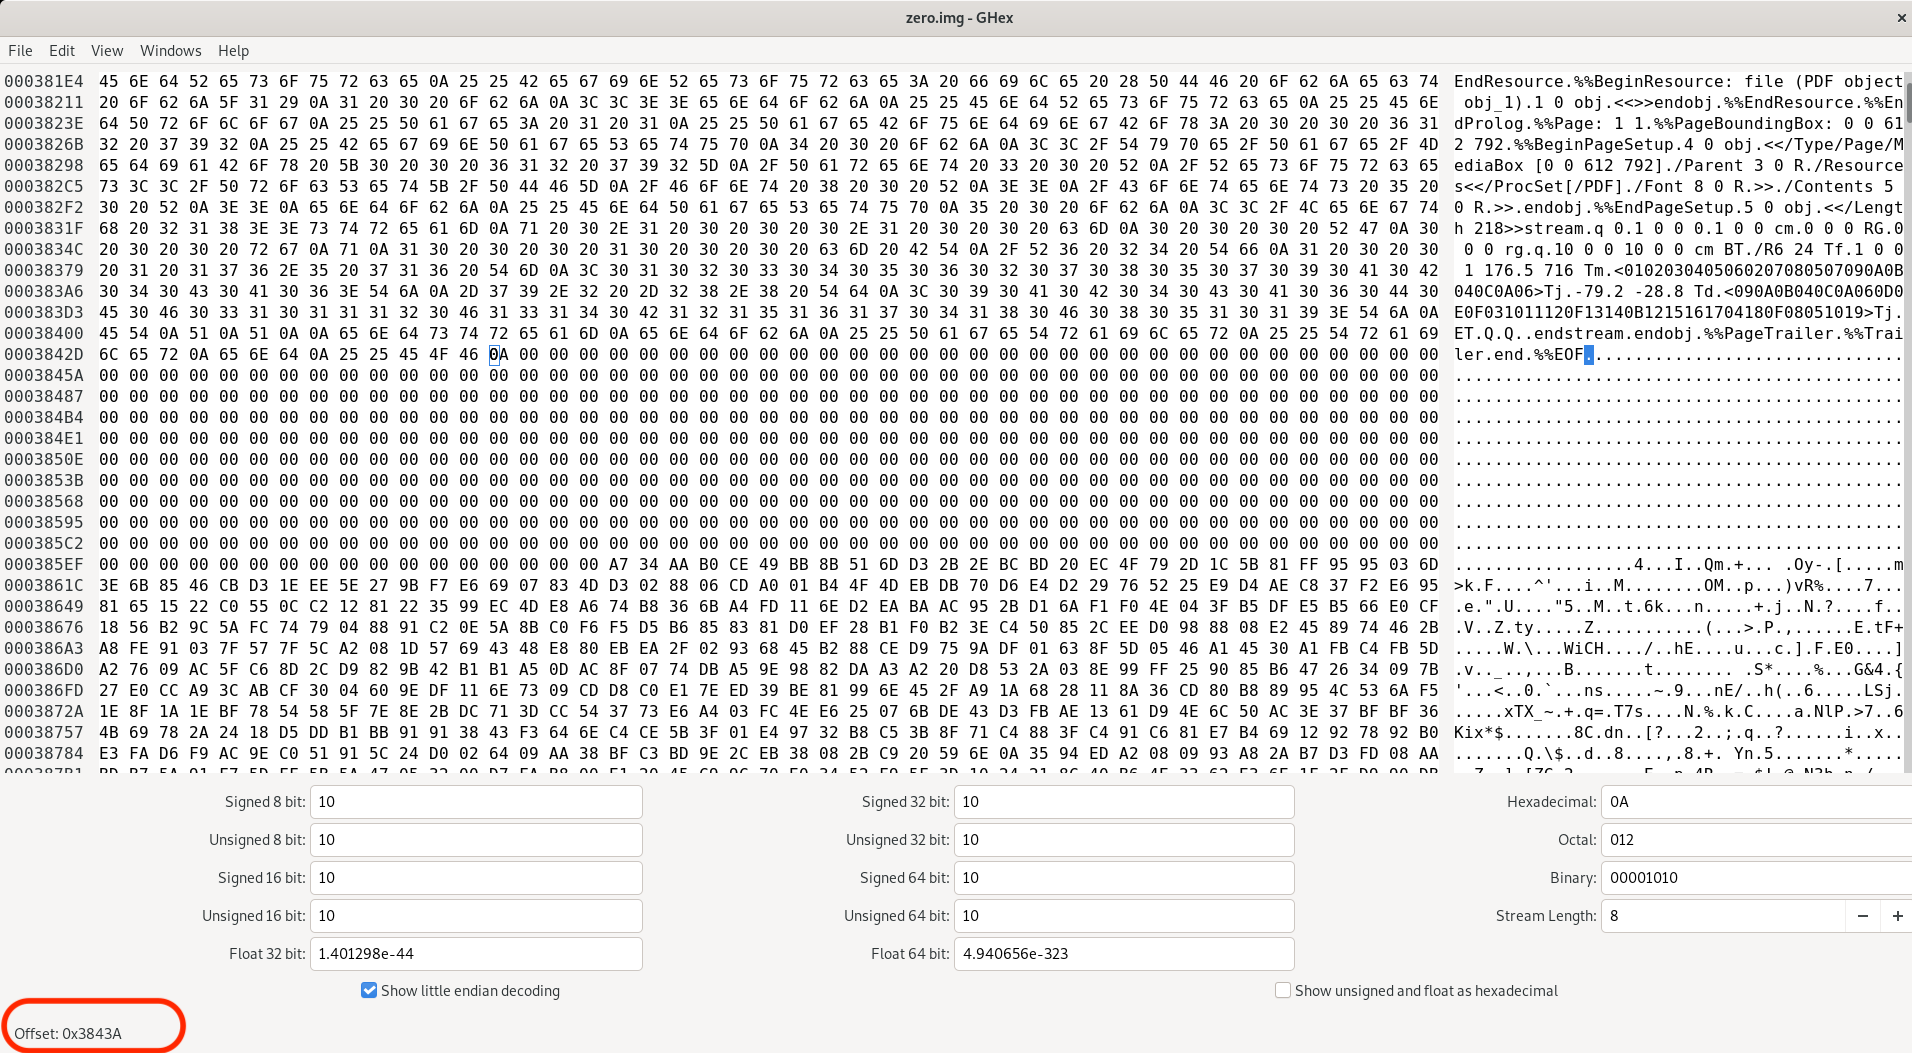Click the Binary value field
This screenshot has width=1912, height=1053.
[1756, 878]
